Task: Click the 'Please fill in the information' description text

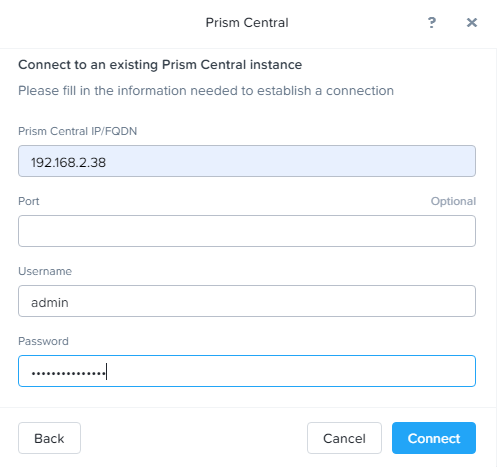Action: point(206,91)
